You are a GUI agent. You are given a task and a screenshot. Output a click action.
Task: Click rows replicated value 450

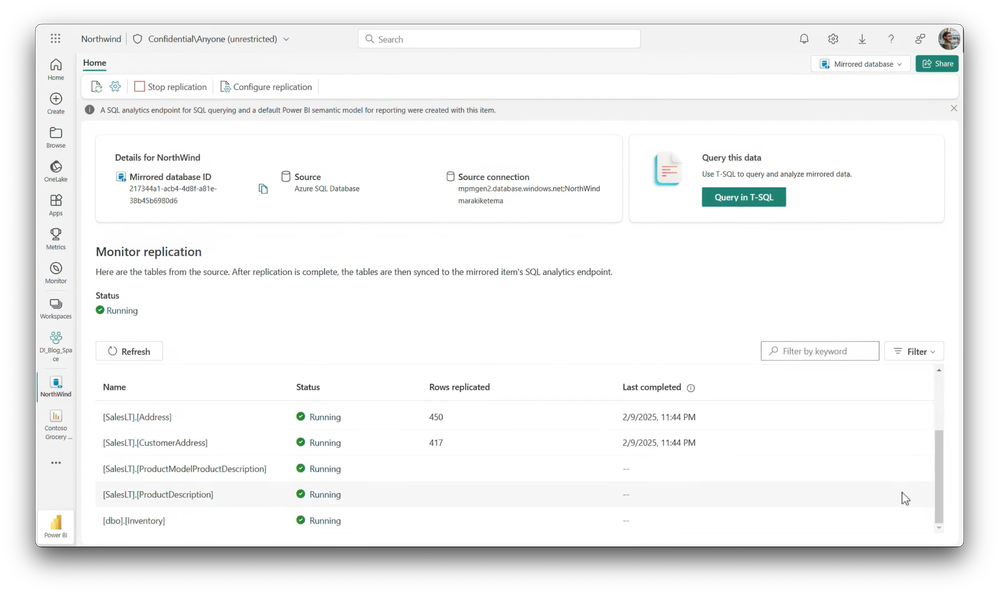click(436, 417)
